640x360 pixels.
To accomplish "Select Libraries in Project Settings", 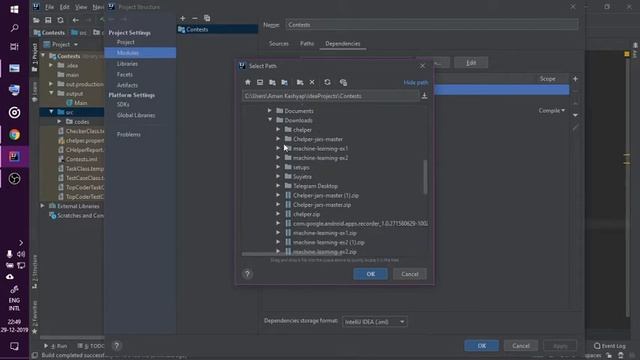I will tap(127, 64).
